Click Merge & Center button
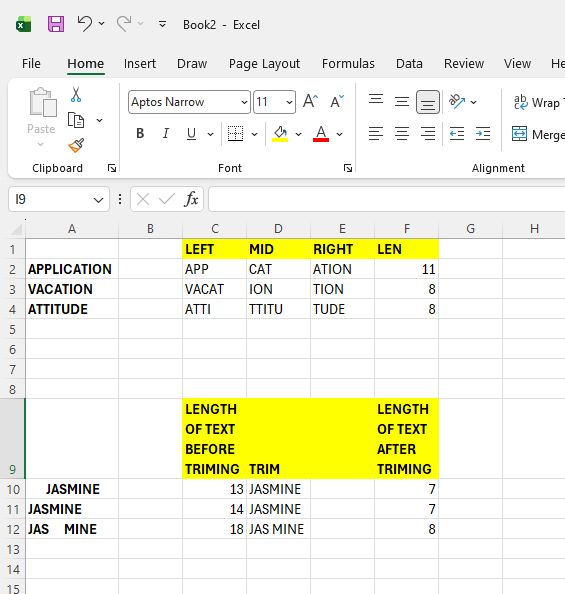Screen dimensions: 565x594 [x=538, y=134]
